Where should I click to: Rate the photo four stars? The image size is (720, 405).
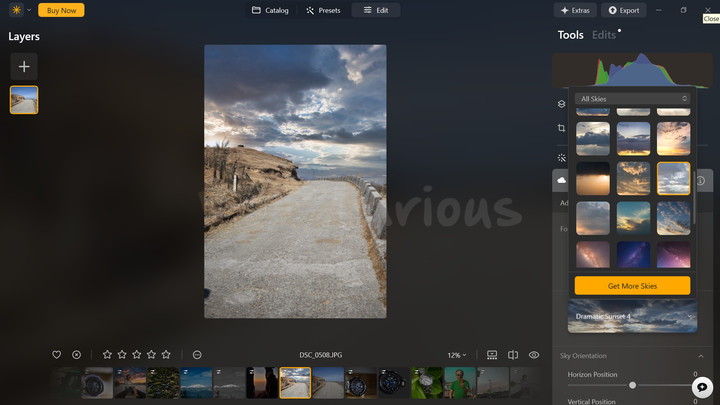coord(151,354)
